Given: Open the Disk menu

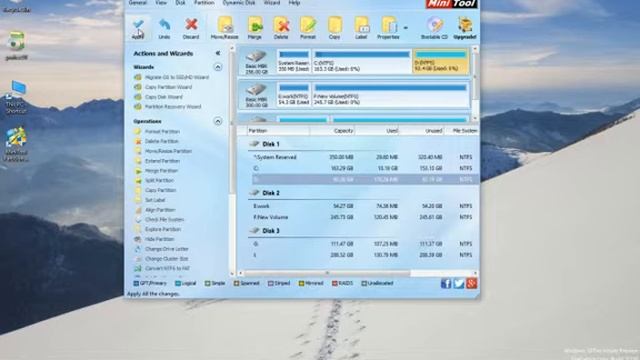Looking at the screenshot, I should [x=180, y=3].
